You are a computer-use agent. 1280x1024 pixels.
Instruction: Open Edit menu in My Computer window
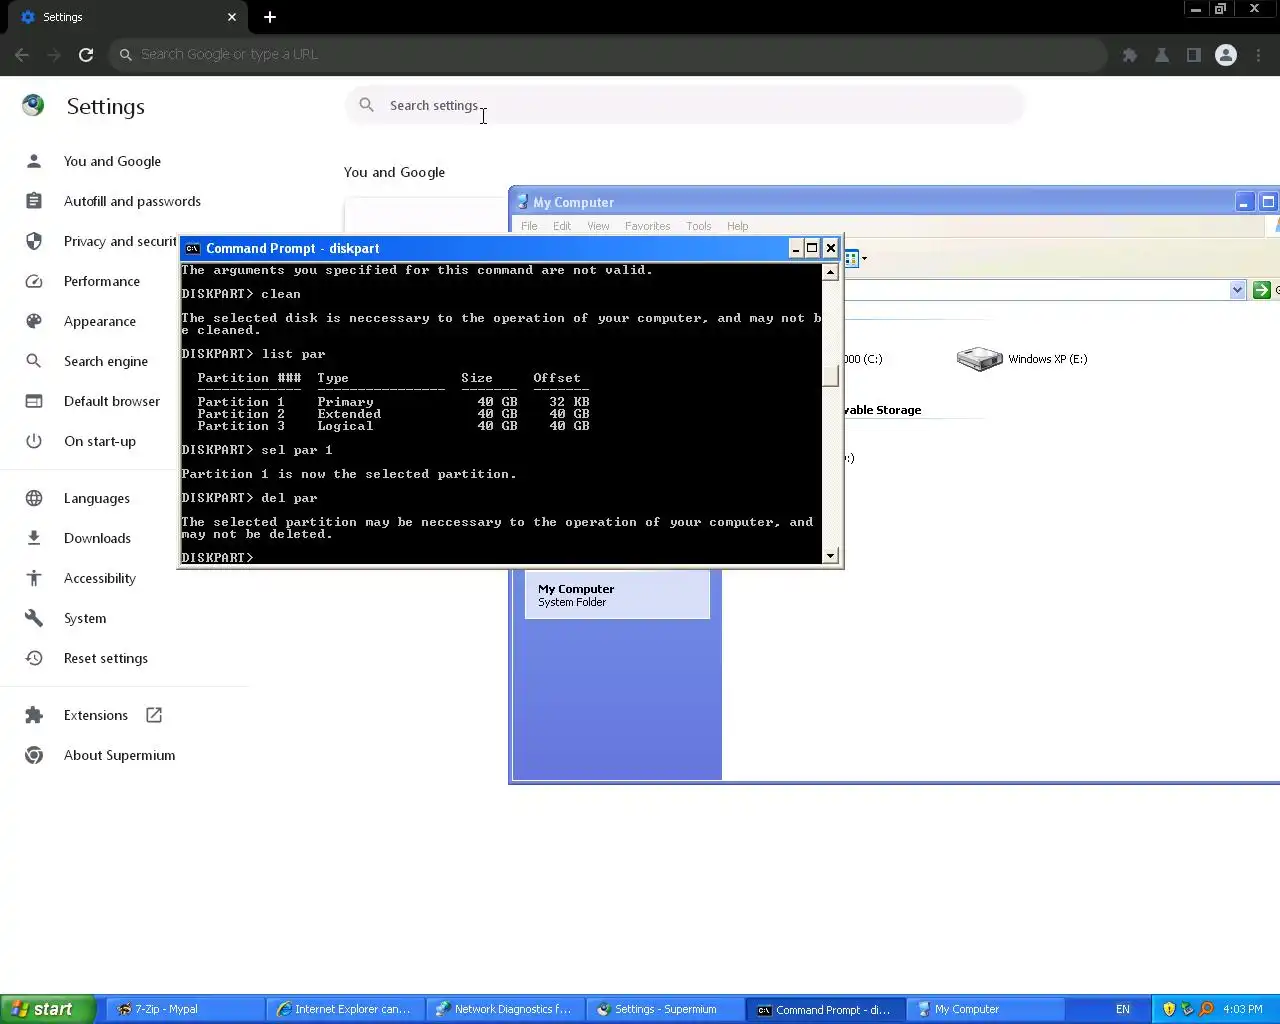(x=562, y=226)
